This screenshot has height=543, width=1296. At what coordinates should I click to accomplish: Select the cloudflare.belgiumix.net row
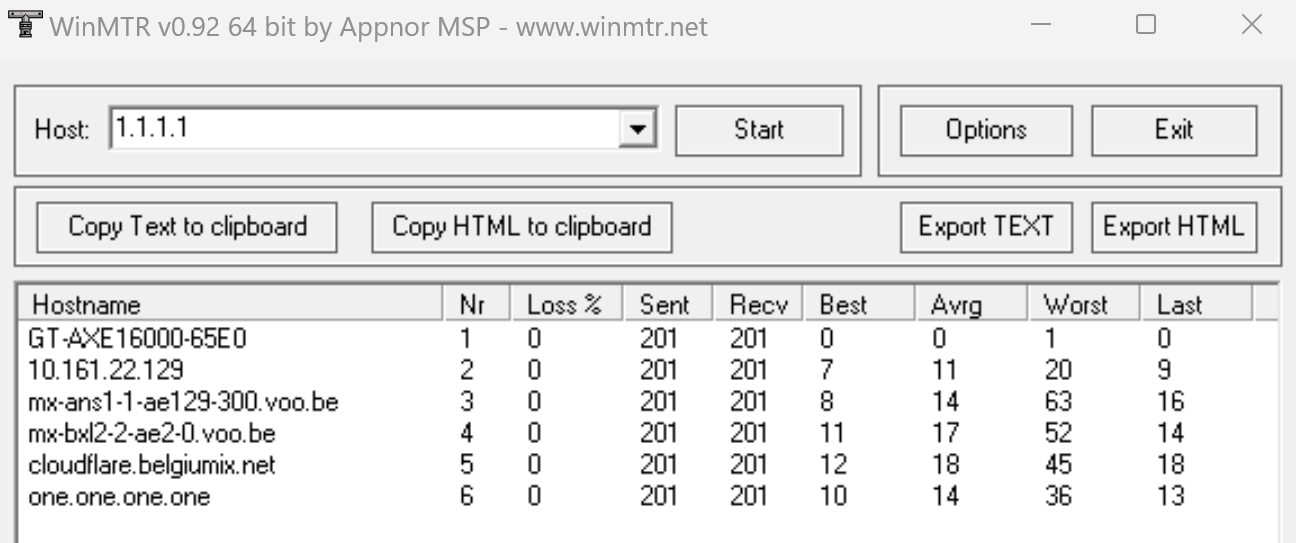[x=646, y=464]
